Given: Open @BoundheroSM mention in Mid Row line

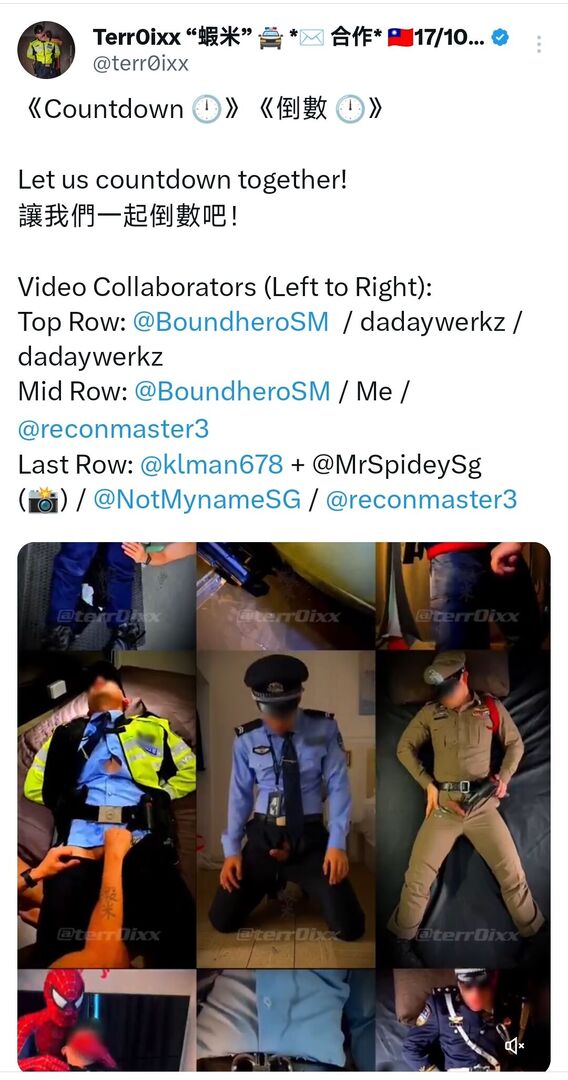Looking at the screenshot, I should [233, 392].
